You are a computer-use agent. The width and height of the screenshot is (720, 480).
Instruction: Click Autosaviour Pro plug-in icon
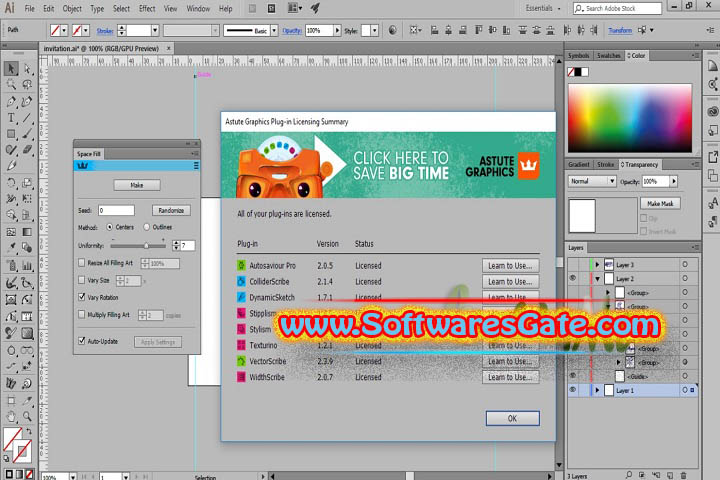pos(241,265)
